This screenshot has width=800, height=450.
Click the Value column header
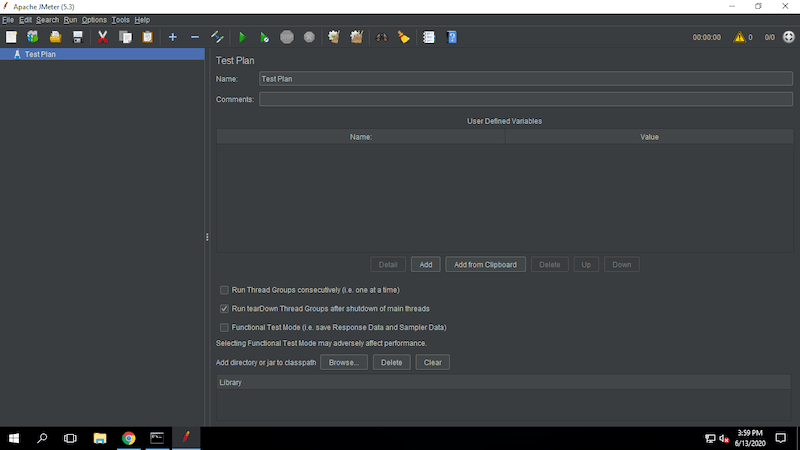click(649, 137)
